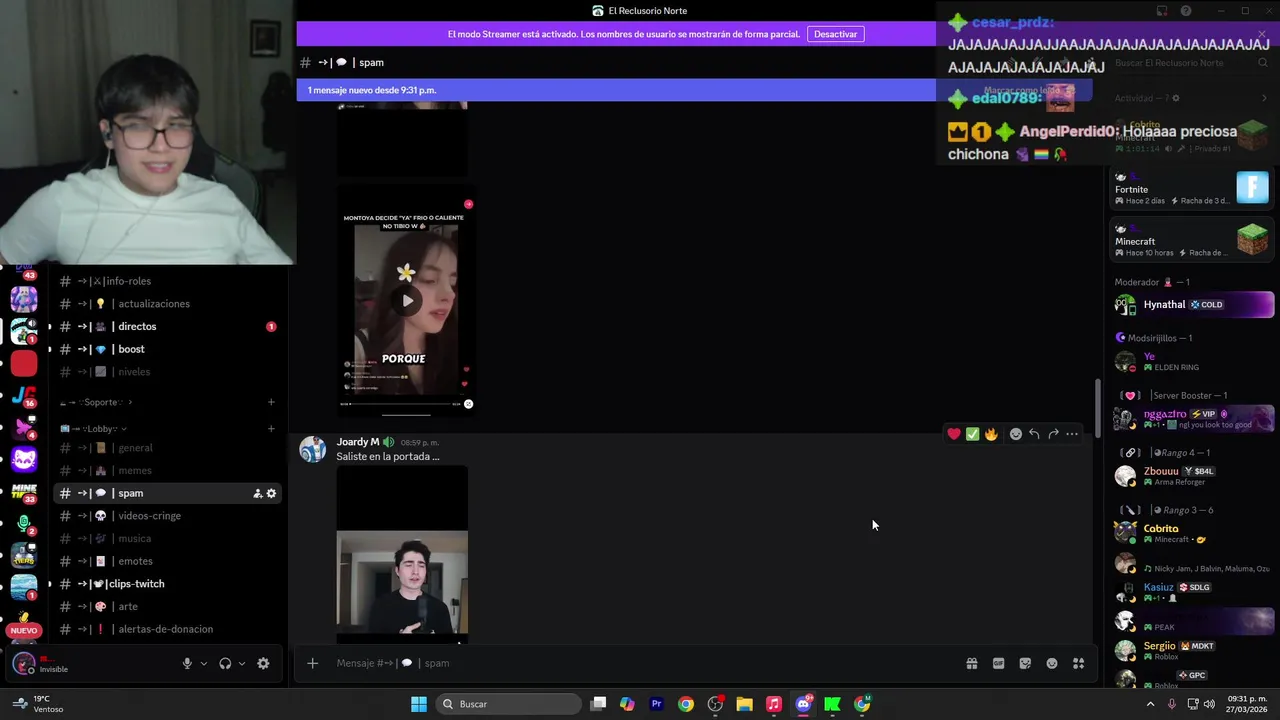Open add-reaction emoji picker on message
The image size is (1280, 720).
click(x=1015, y=434)
